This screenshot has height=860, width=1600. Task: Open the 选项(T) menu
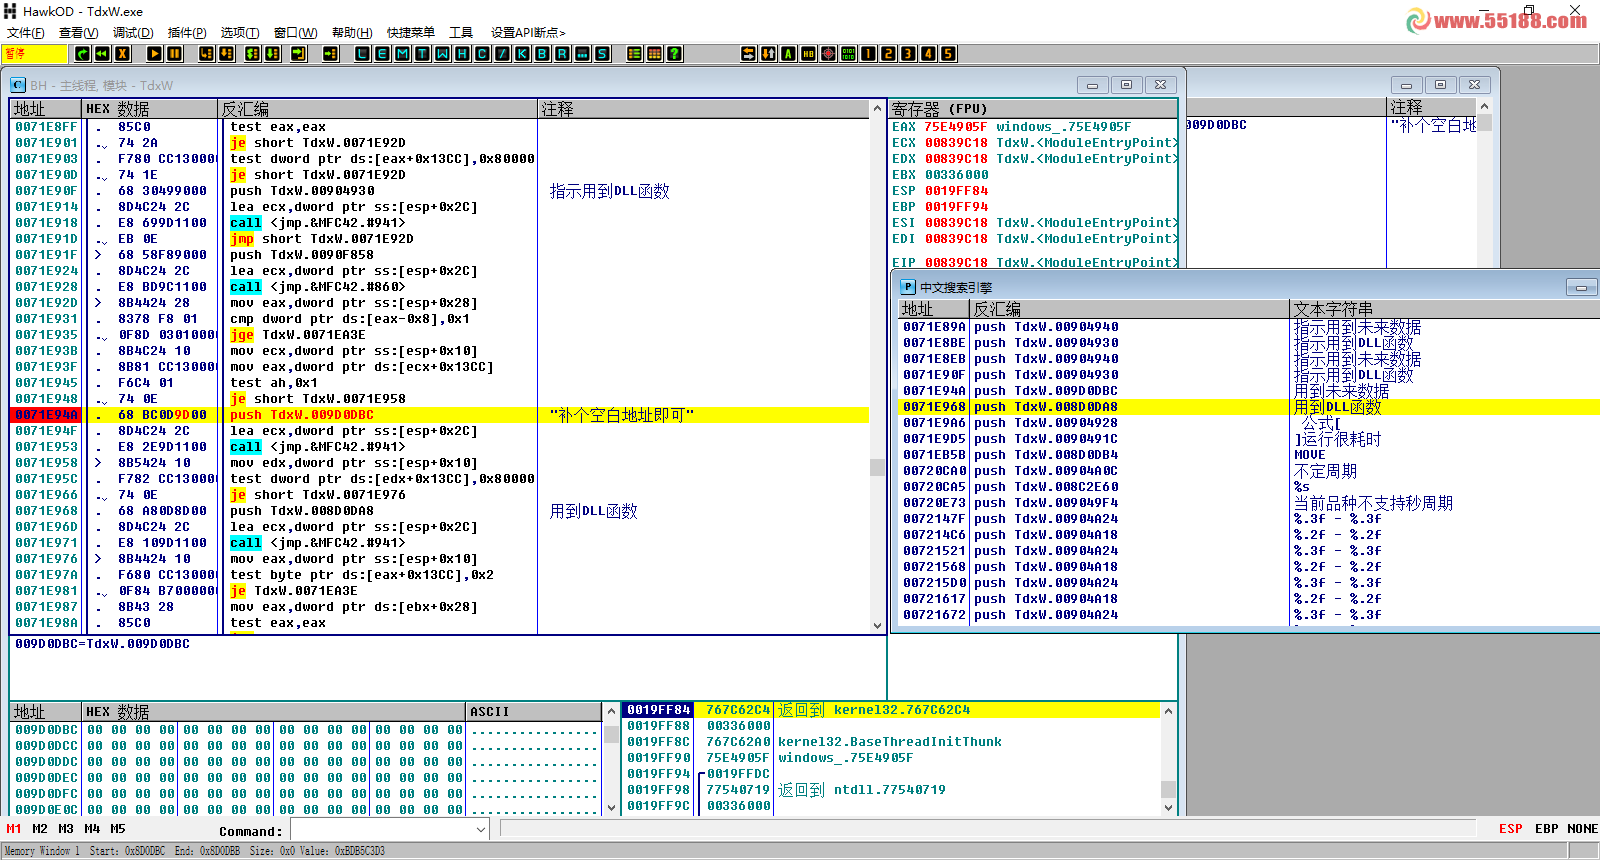240,33
